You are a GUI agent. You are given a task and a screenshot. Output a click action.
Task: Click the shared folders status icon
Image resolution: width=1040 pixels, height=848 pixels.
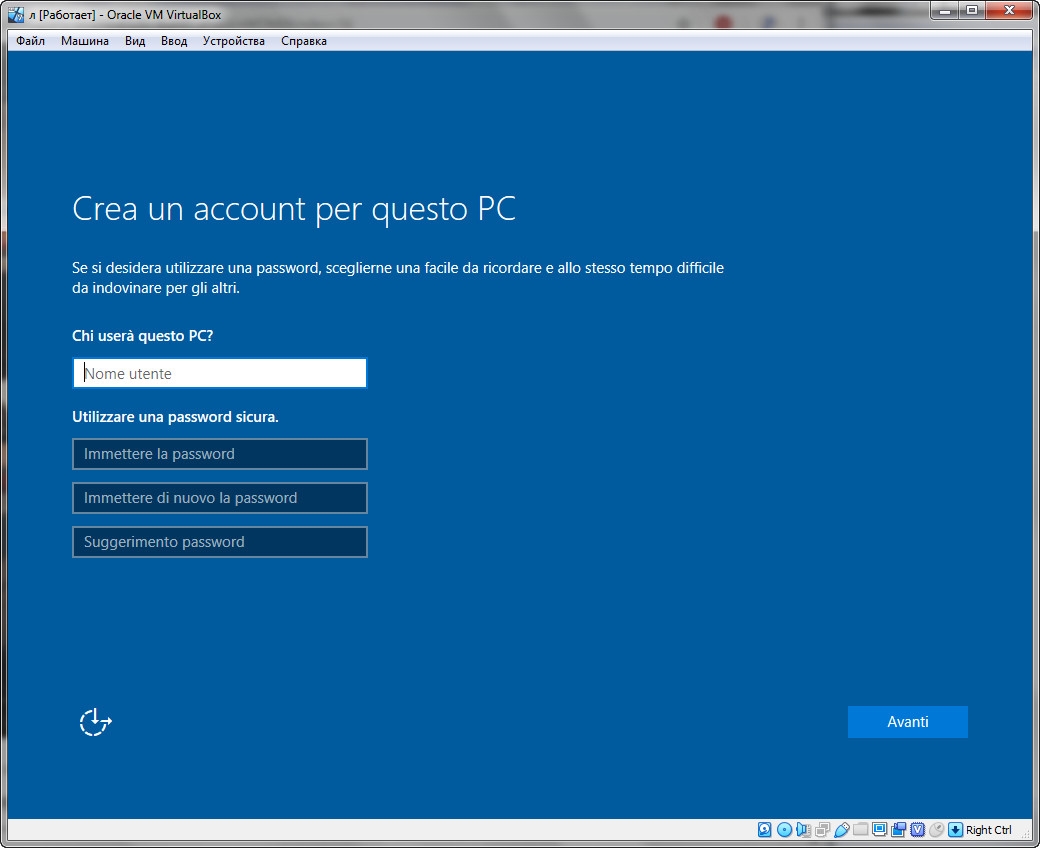click(860, 830)
